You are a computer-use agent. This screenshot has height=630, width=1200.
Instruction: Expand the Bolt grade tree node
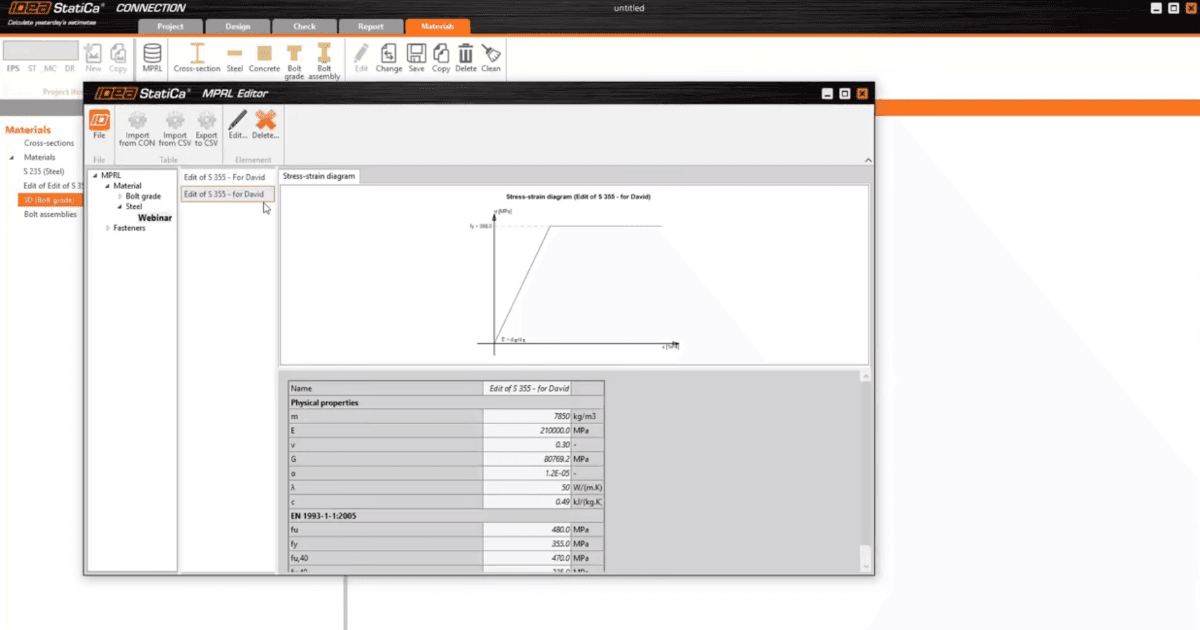pos(120,197)
